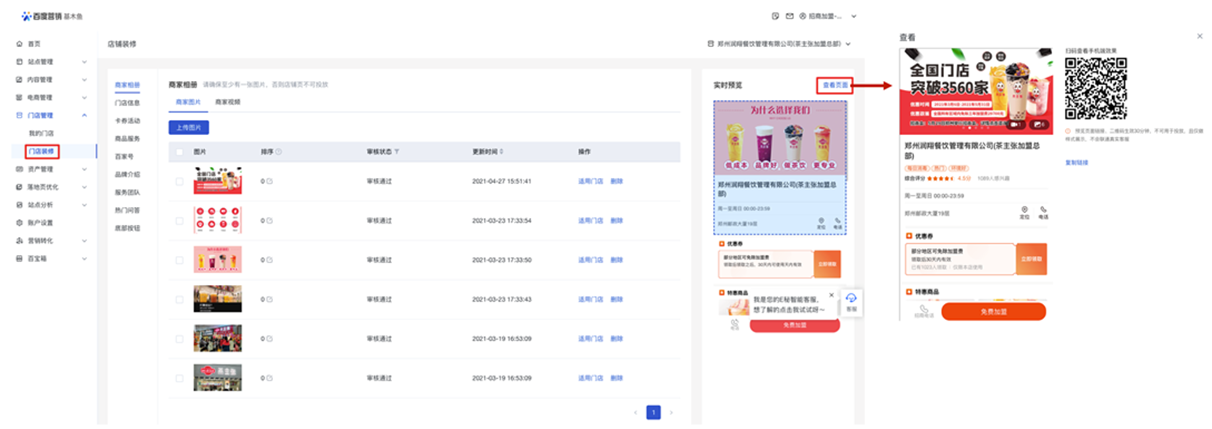Viewport: 1212px width, 429px height.
Task: Open the 首页 home icon in sidebar
Action: 19,44
